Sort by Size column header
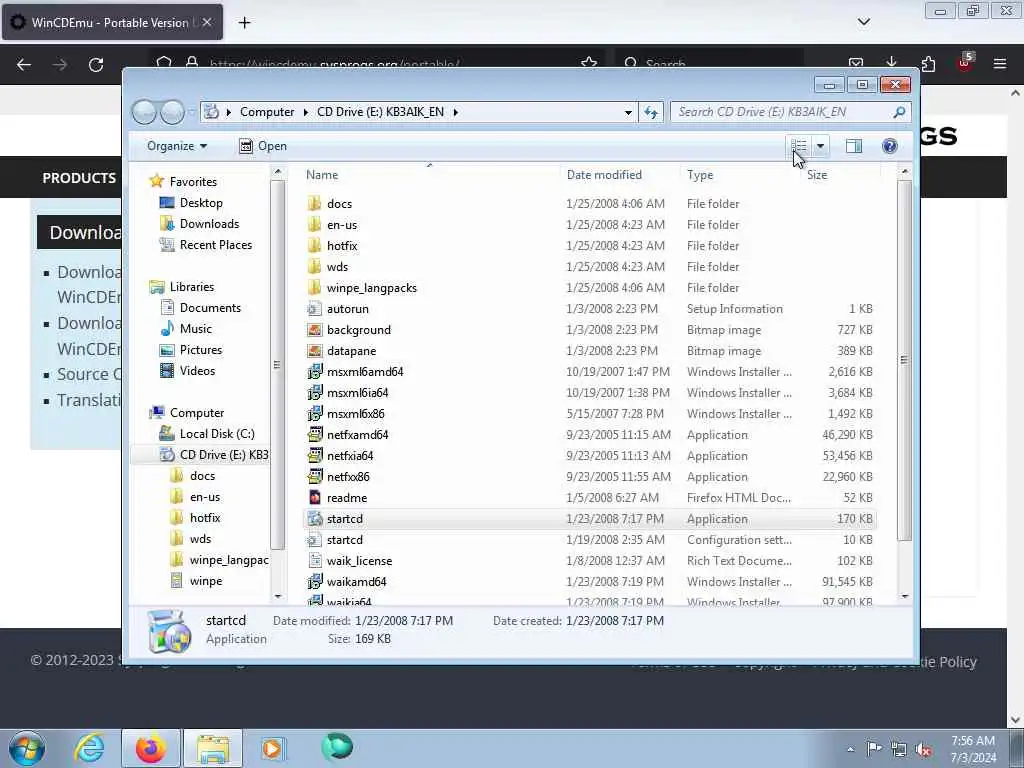The height and width of the screenshot is (768, 1024). [x=841, y=175]
